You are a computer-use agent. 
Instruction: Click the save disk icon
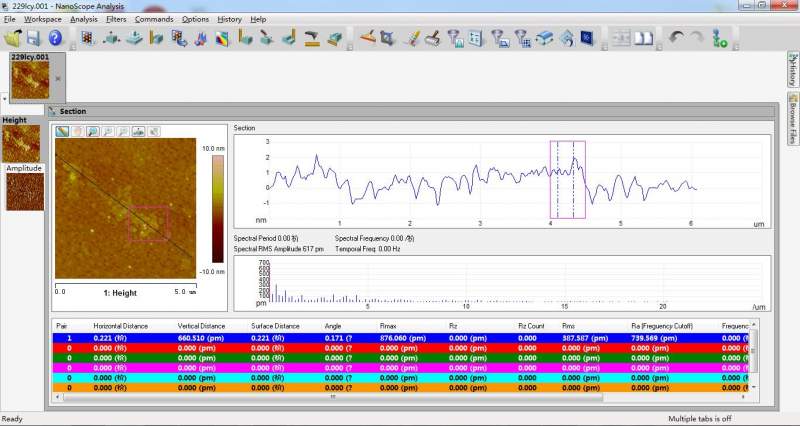coord(33,38)
